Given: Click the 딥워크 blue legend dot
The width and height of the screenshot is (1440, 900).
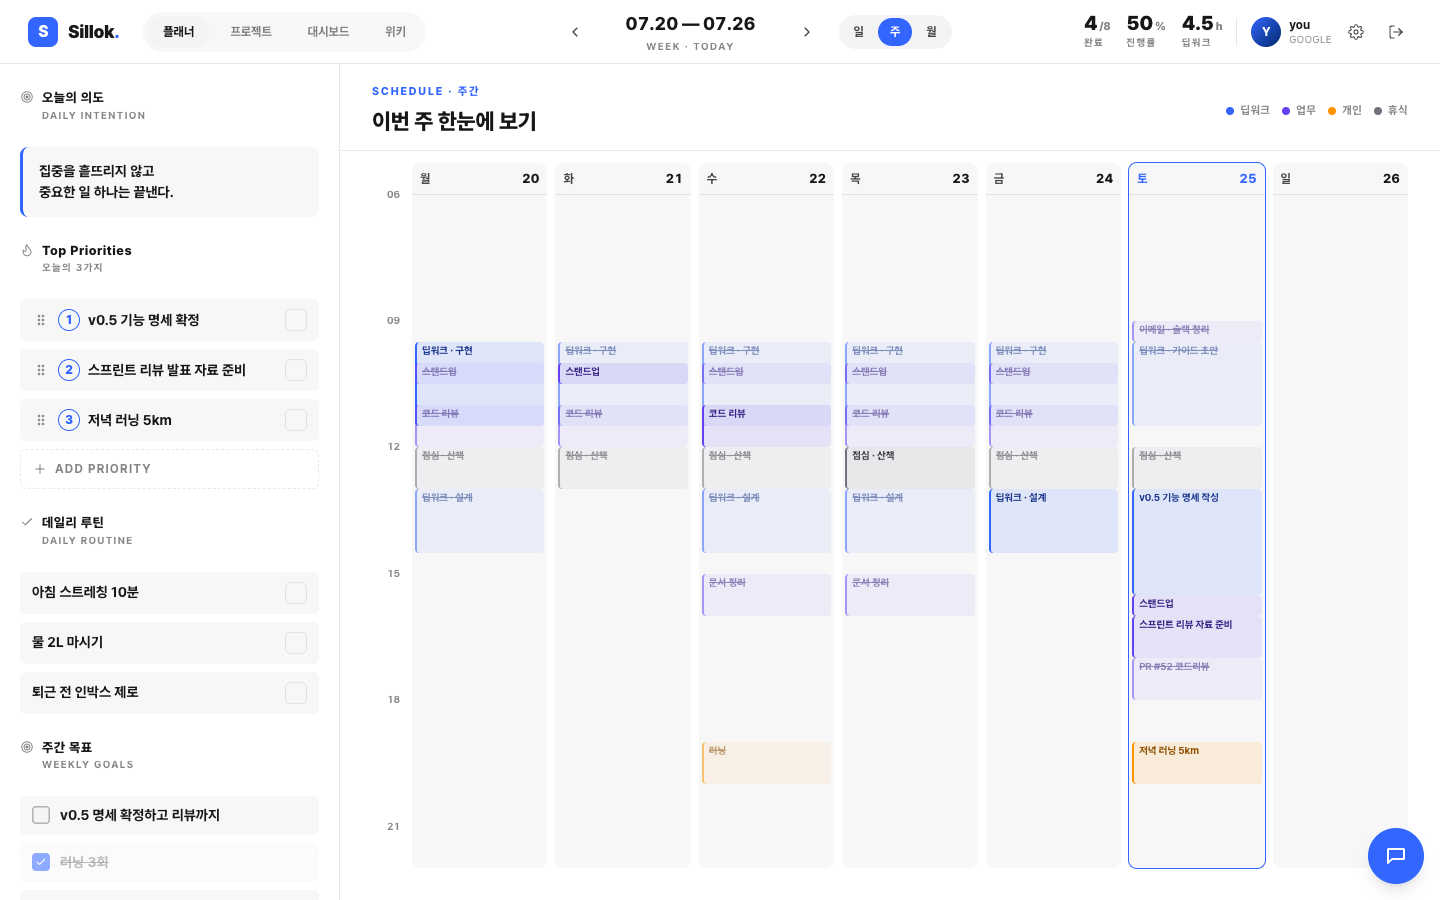Looking at the screenshot, I should click(1230, 111).
